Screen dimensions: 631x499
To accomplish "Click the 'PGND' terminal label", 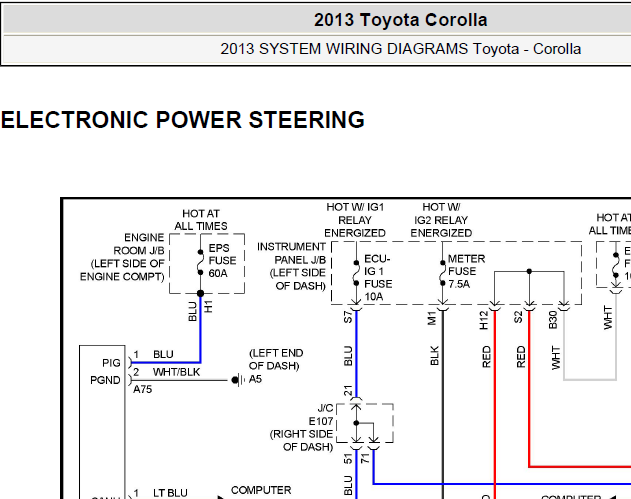I will [105, 380].
